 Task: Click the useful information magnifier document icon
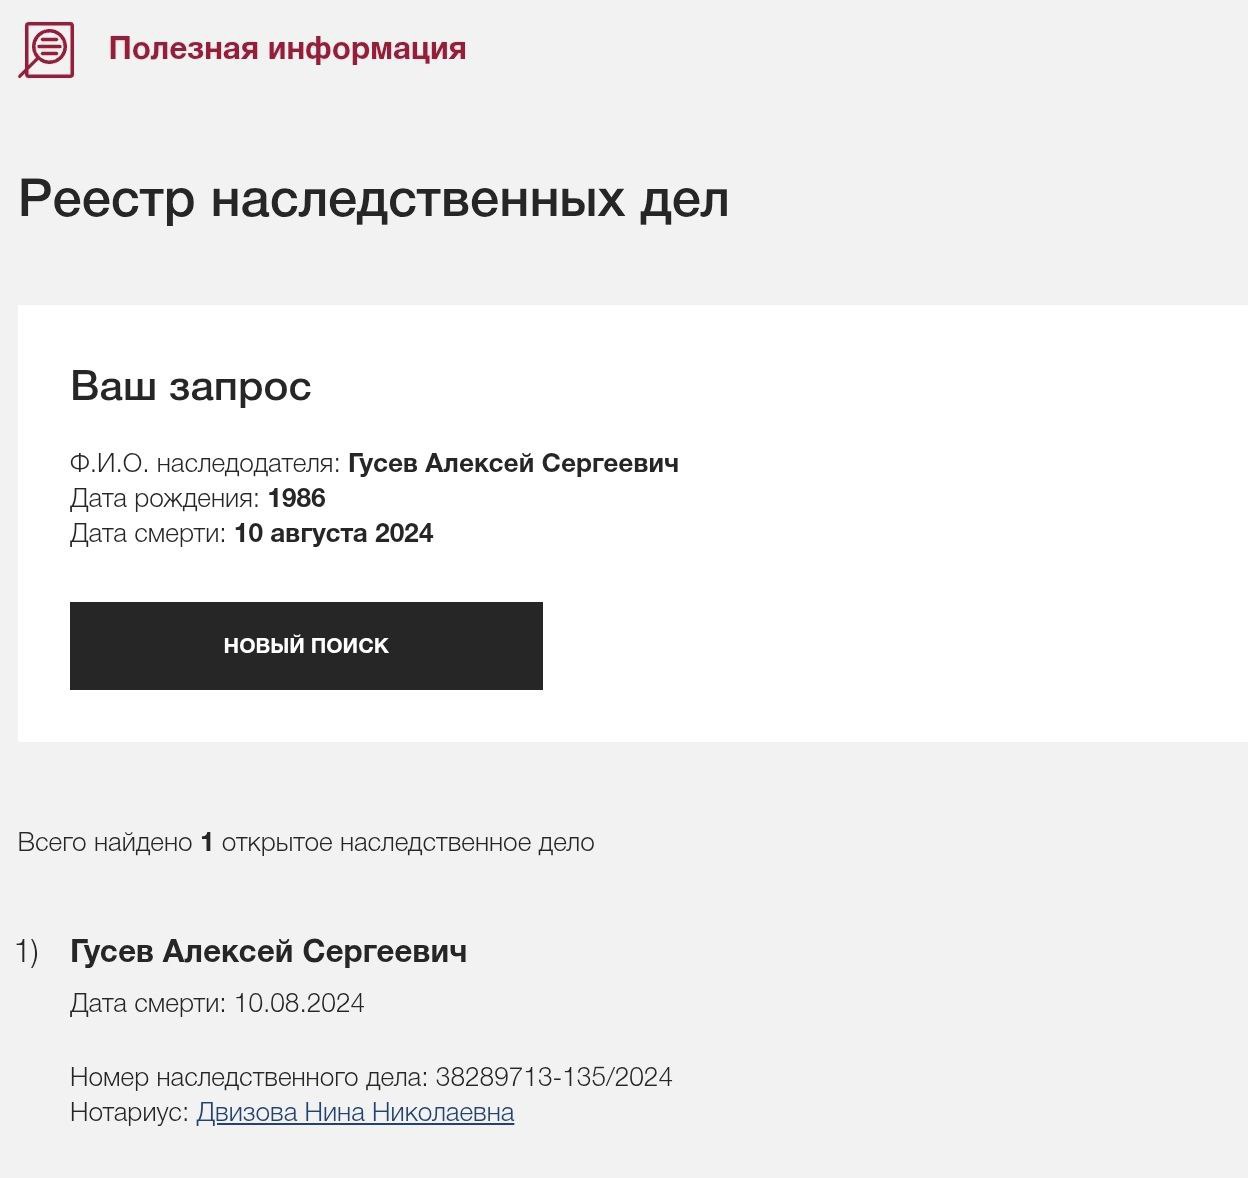(x=47, y=49)
